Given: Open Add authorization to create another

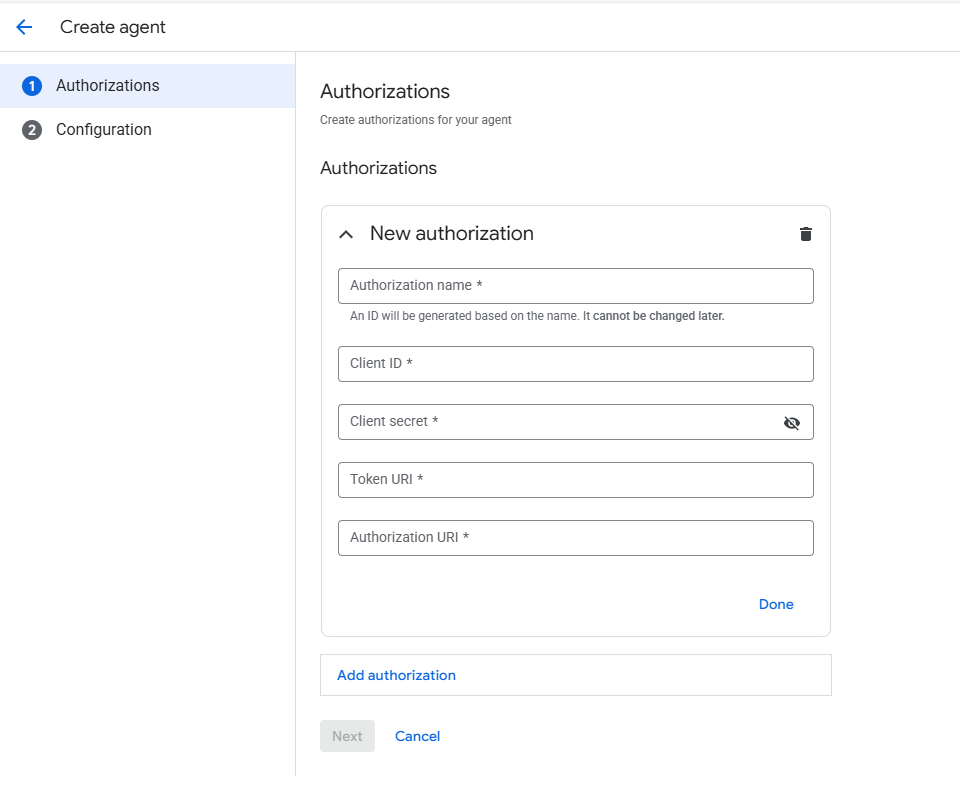Looking at the screenshot, I should click(x=396, y=675).
